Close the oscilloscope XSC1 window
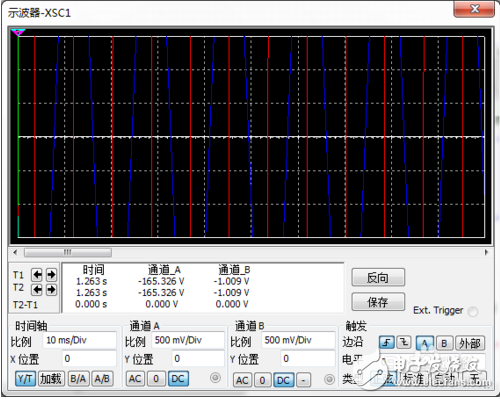This screenshot has height=399, width=500. (474, 9)
